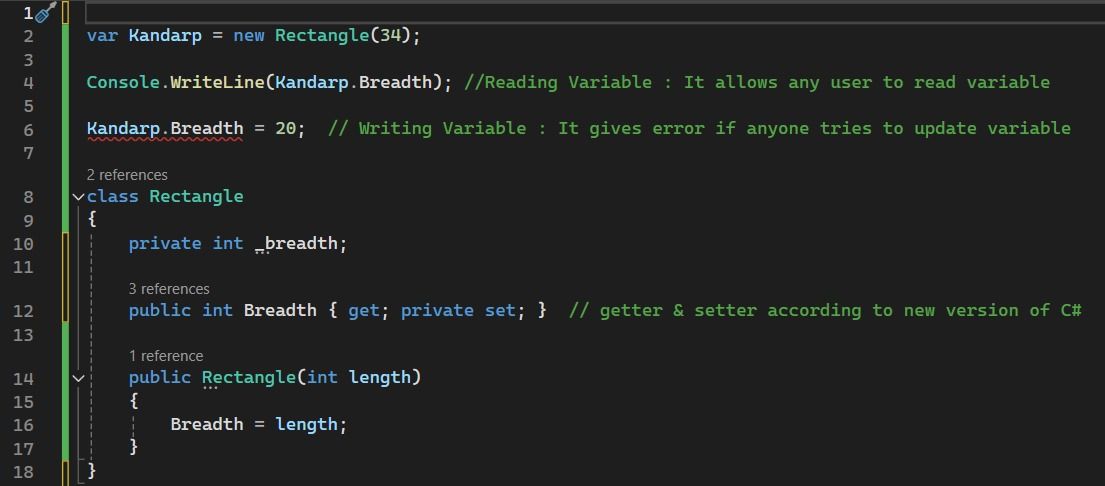
Task: Click line number 18 in the gutter
Action: (23, 470)
